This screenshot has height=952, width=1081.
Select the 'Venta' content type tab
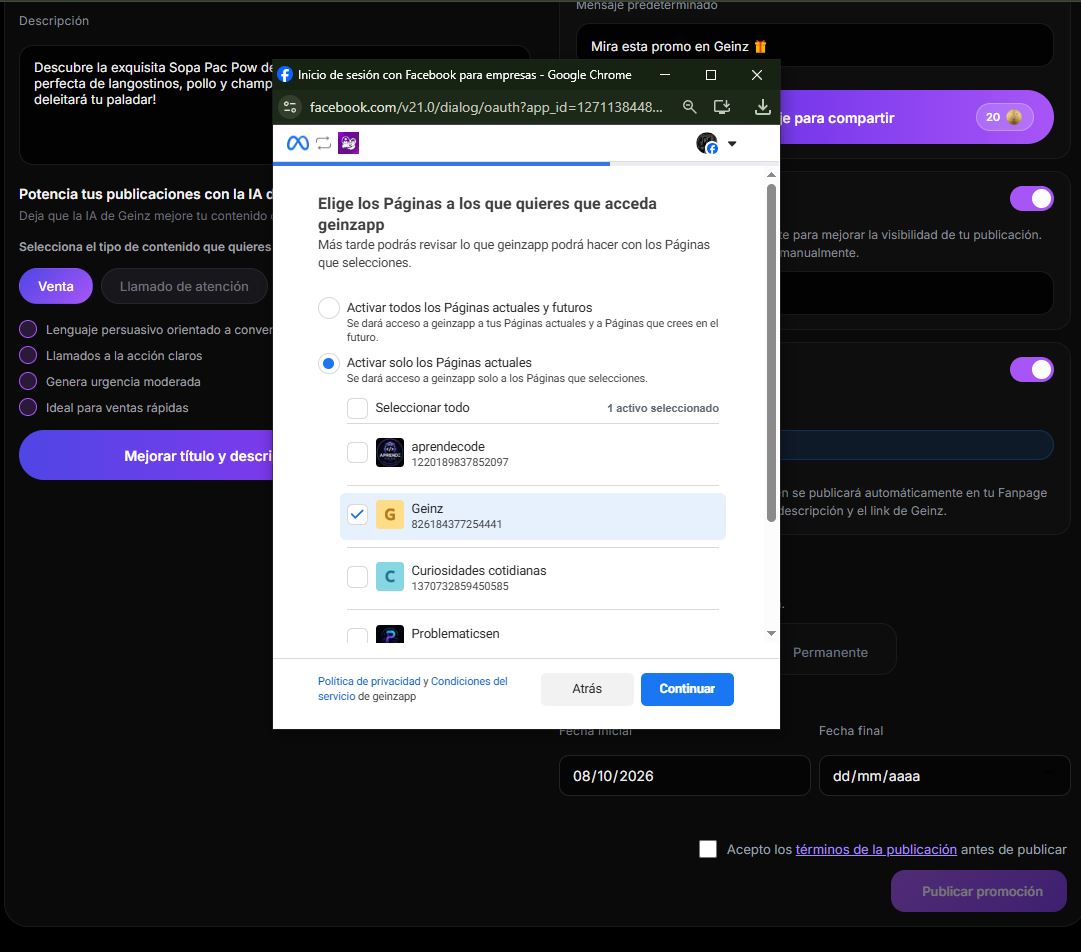(x=56, y=286)
